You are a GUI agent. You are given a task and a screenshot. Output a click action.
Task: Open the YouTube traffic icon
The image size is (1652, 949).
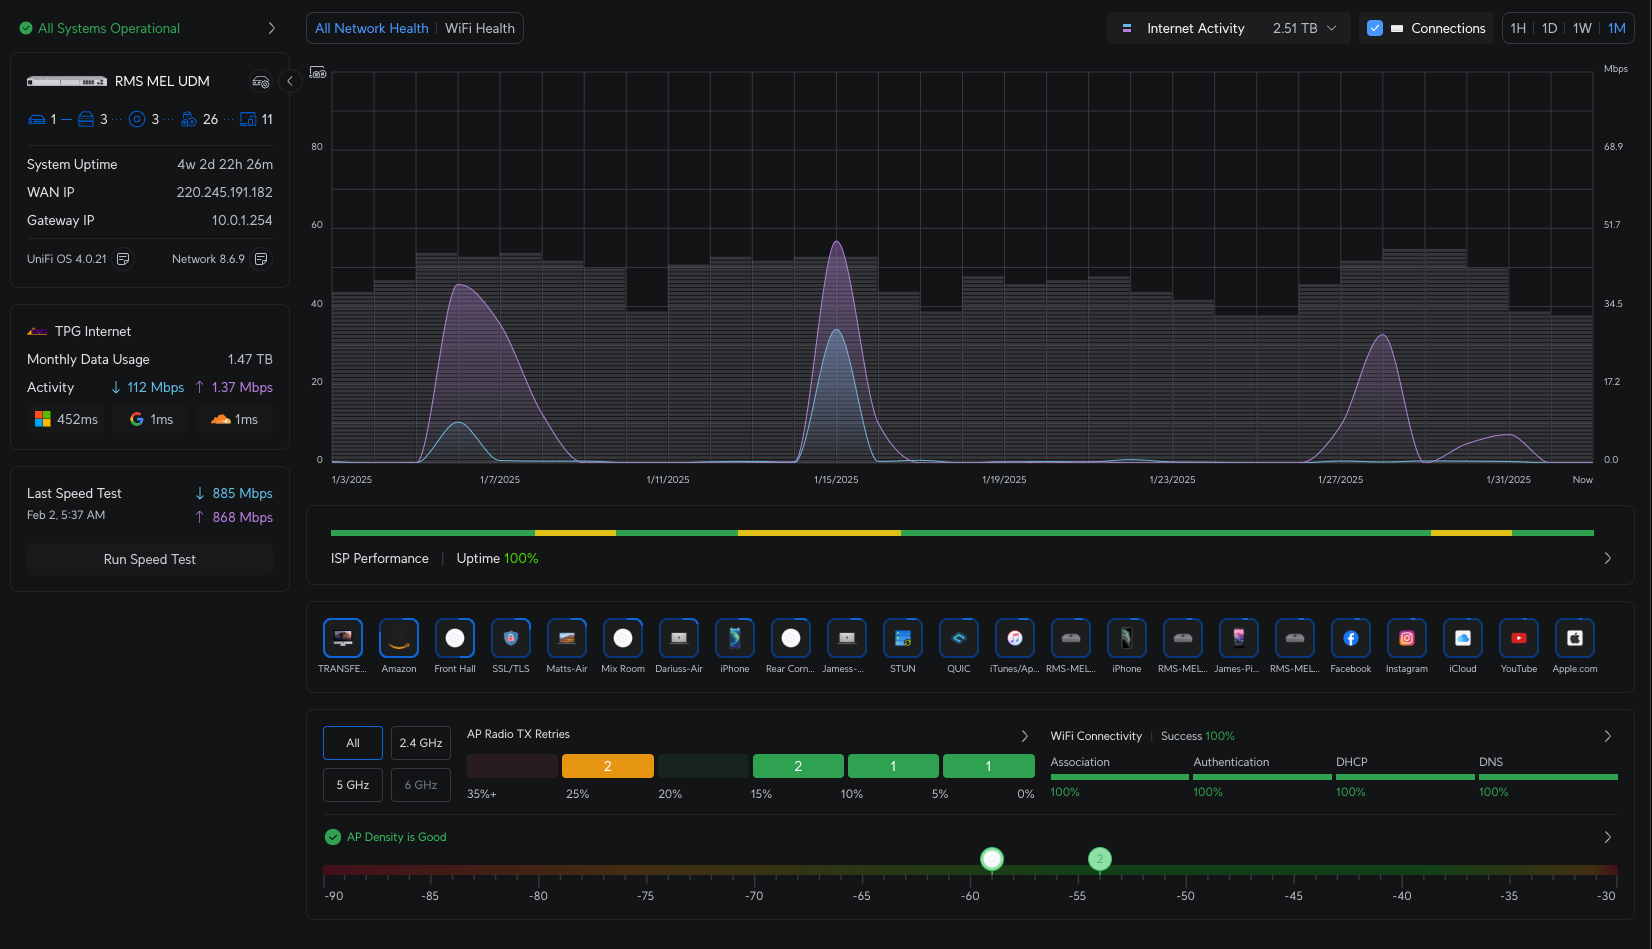(1518, 638)
